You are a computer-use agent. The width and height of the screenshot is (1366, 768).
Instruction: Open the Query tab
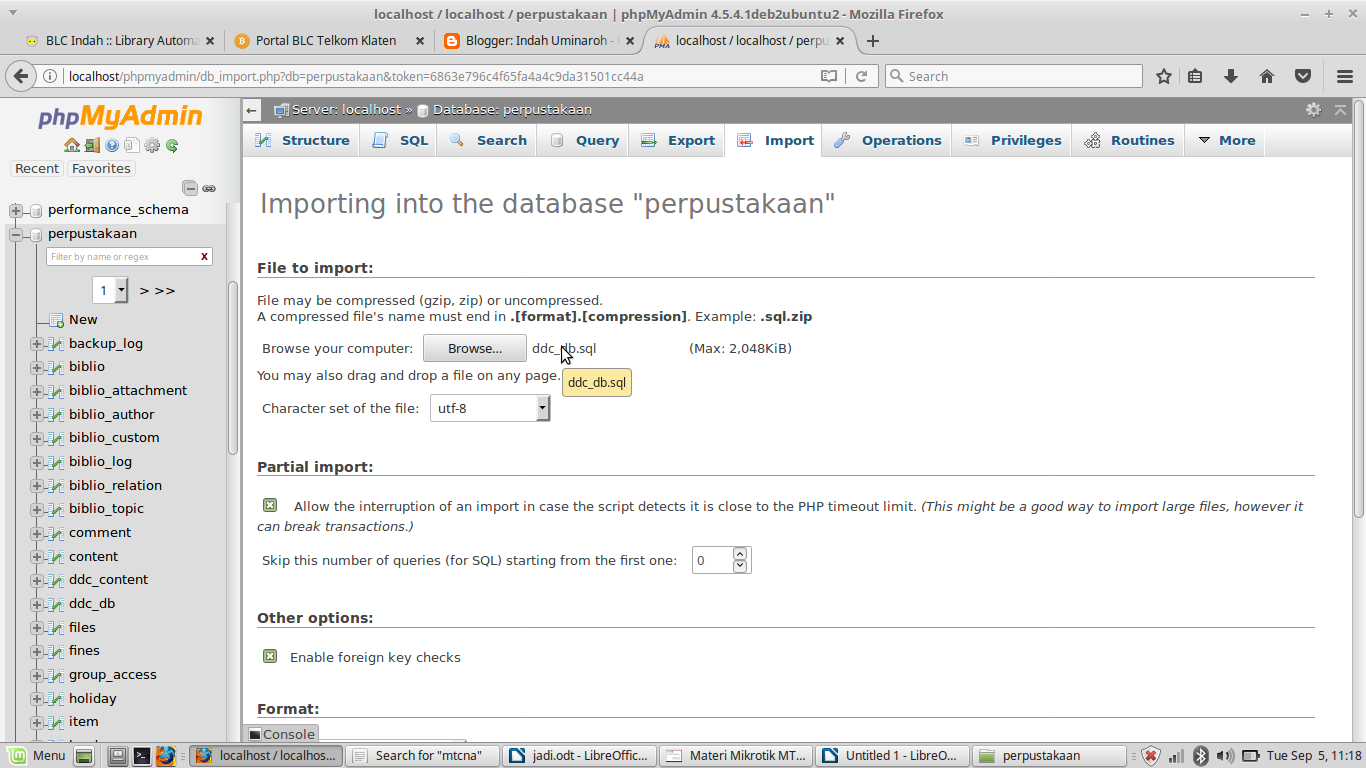[x=584, y=141]
